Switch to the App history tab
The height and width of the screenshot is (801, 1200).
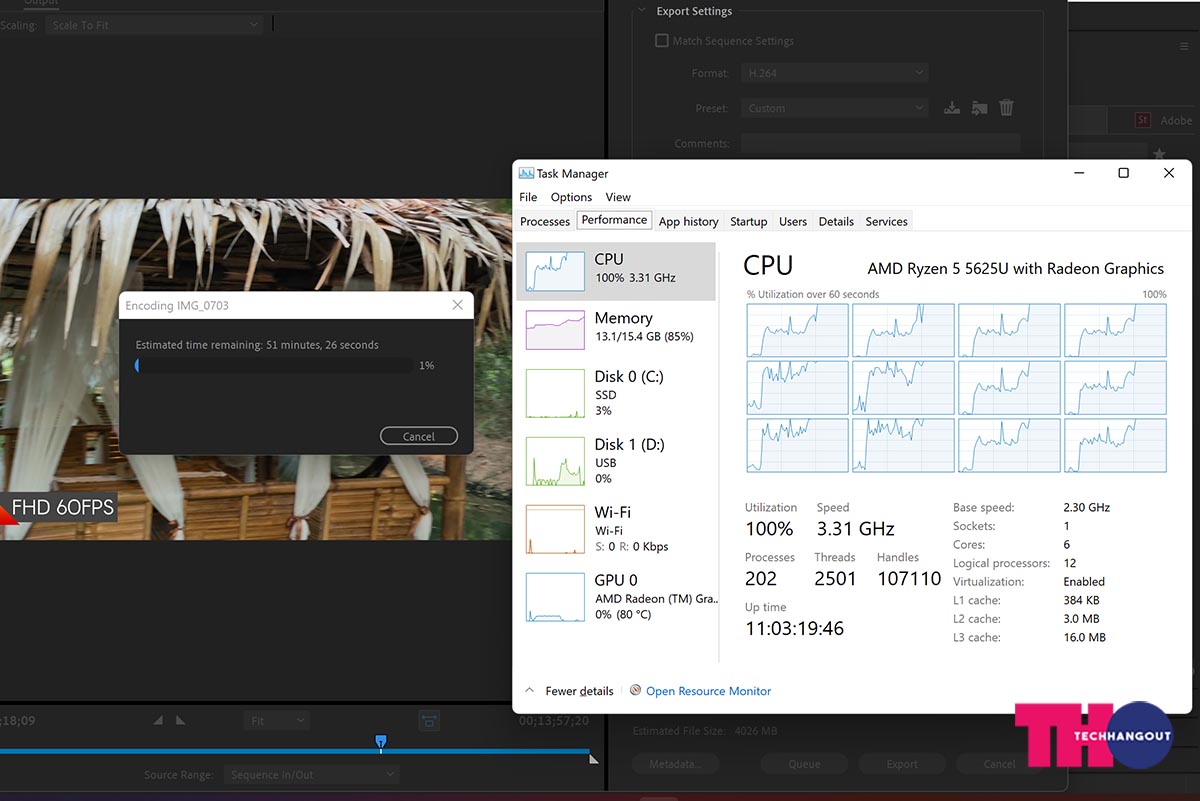pyautogui.click(x=688, y=221)
